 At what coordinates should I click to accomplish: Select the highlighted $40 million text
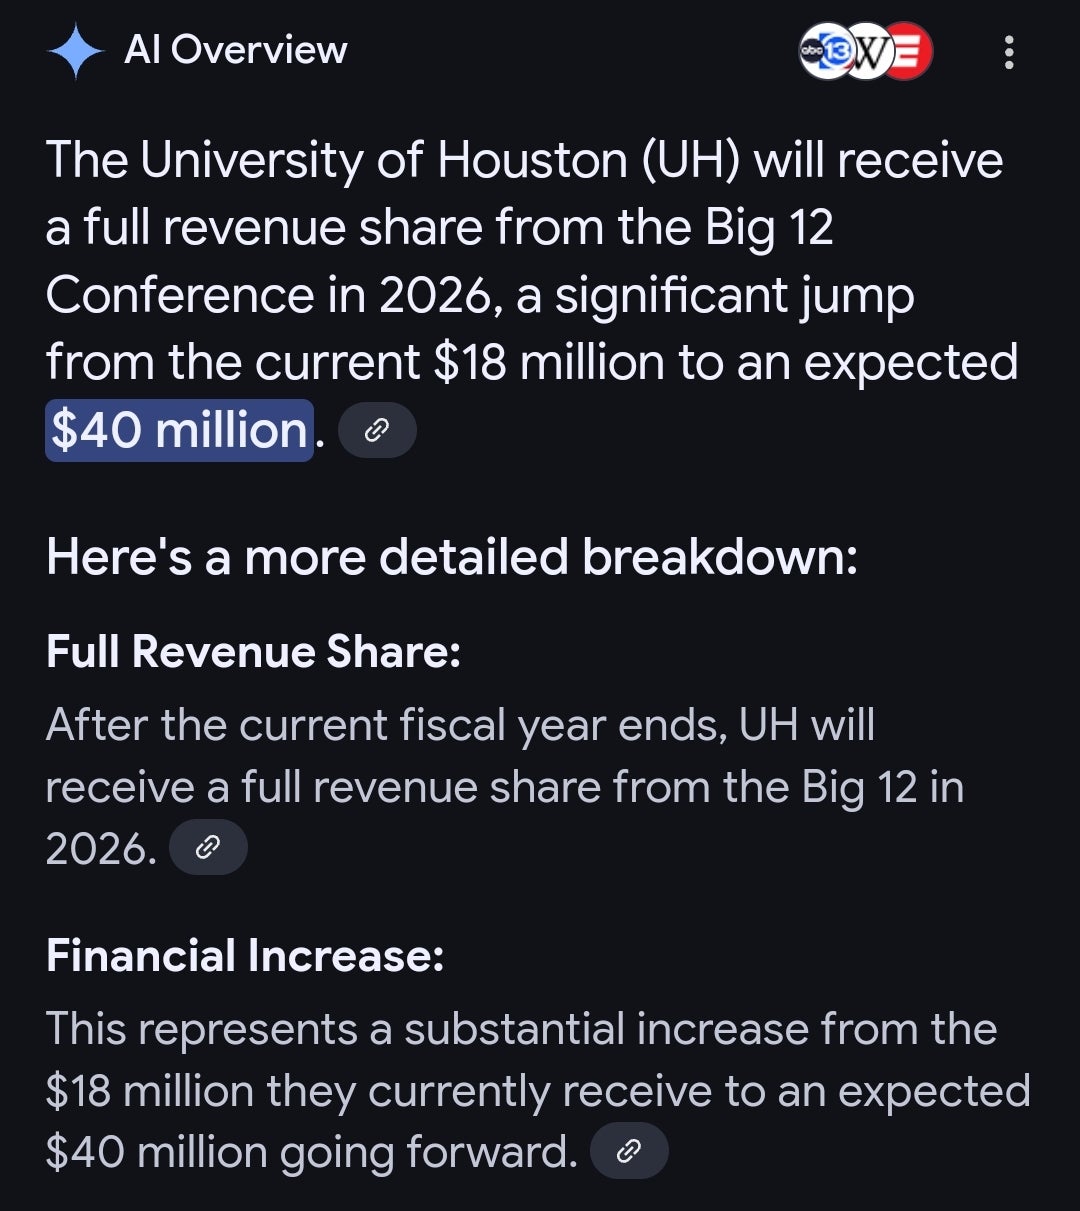[179, 431]
